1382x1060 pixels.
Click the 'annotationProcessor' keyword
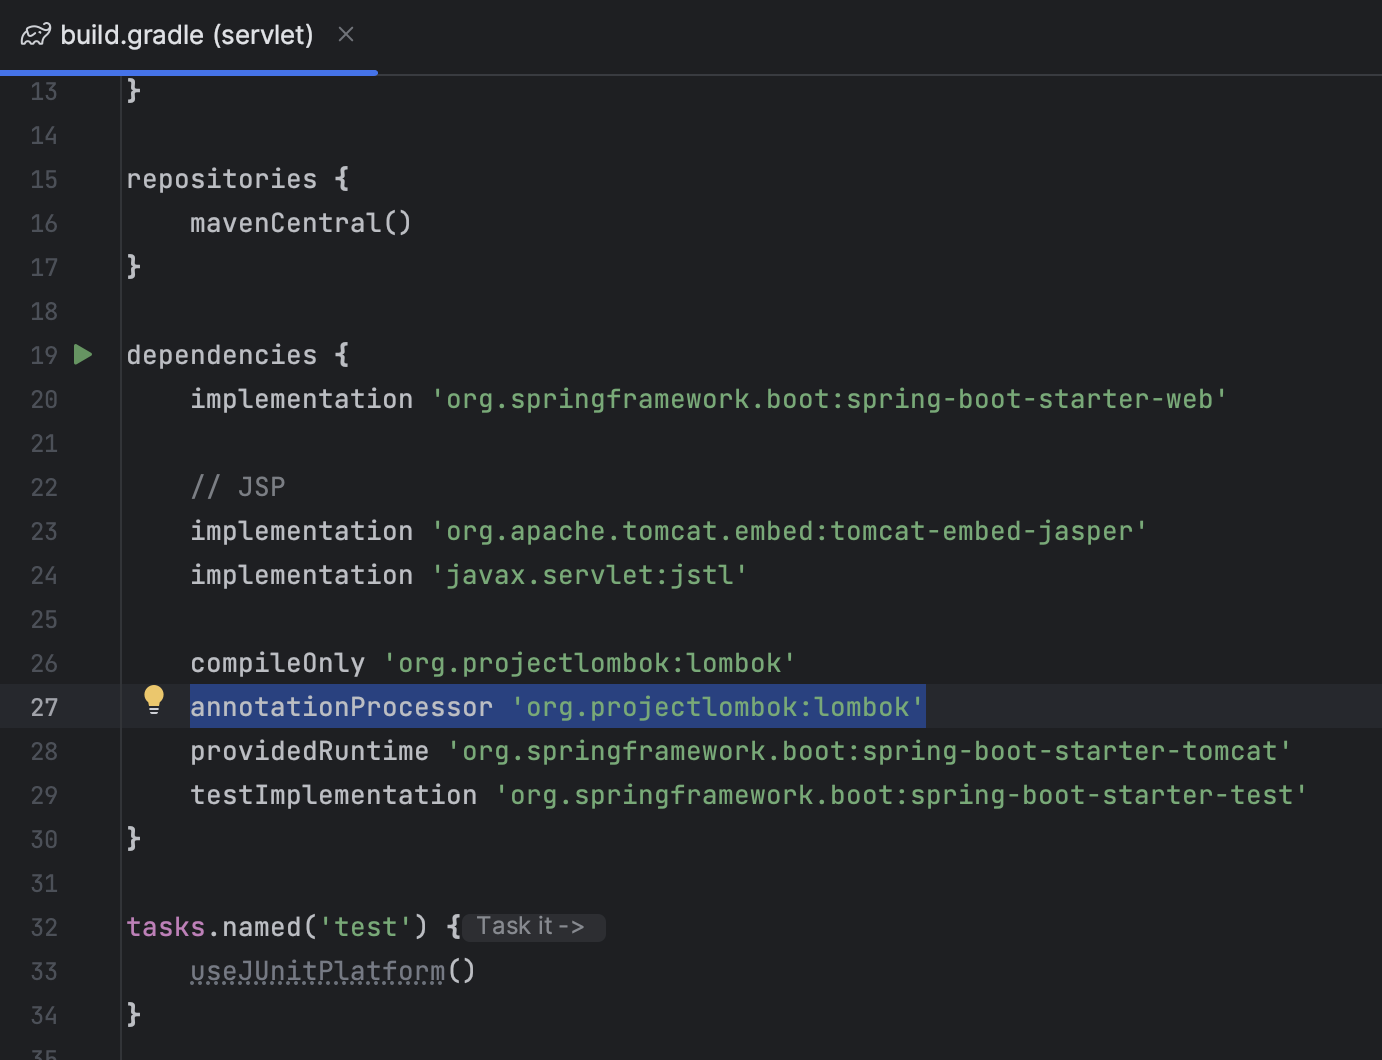coord(342,707)
